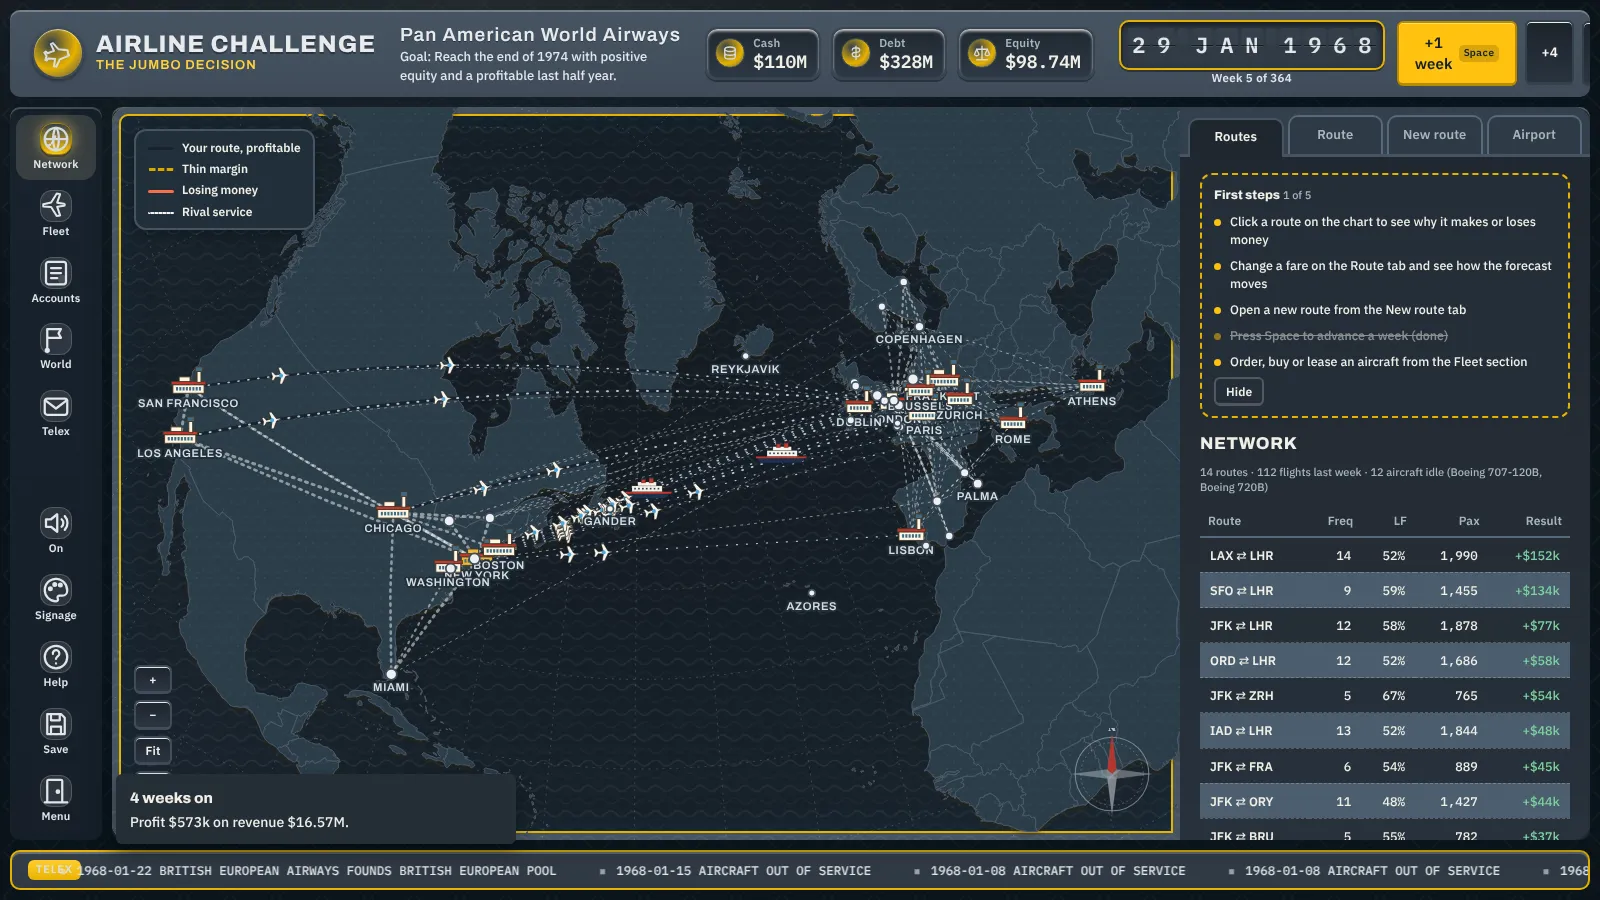Zoom out the map with minus button
The width and height of the screenshot is (1600, 900).
[153, 715]
